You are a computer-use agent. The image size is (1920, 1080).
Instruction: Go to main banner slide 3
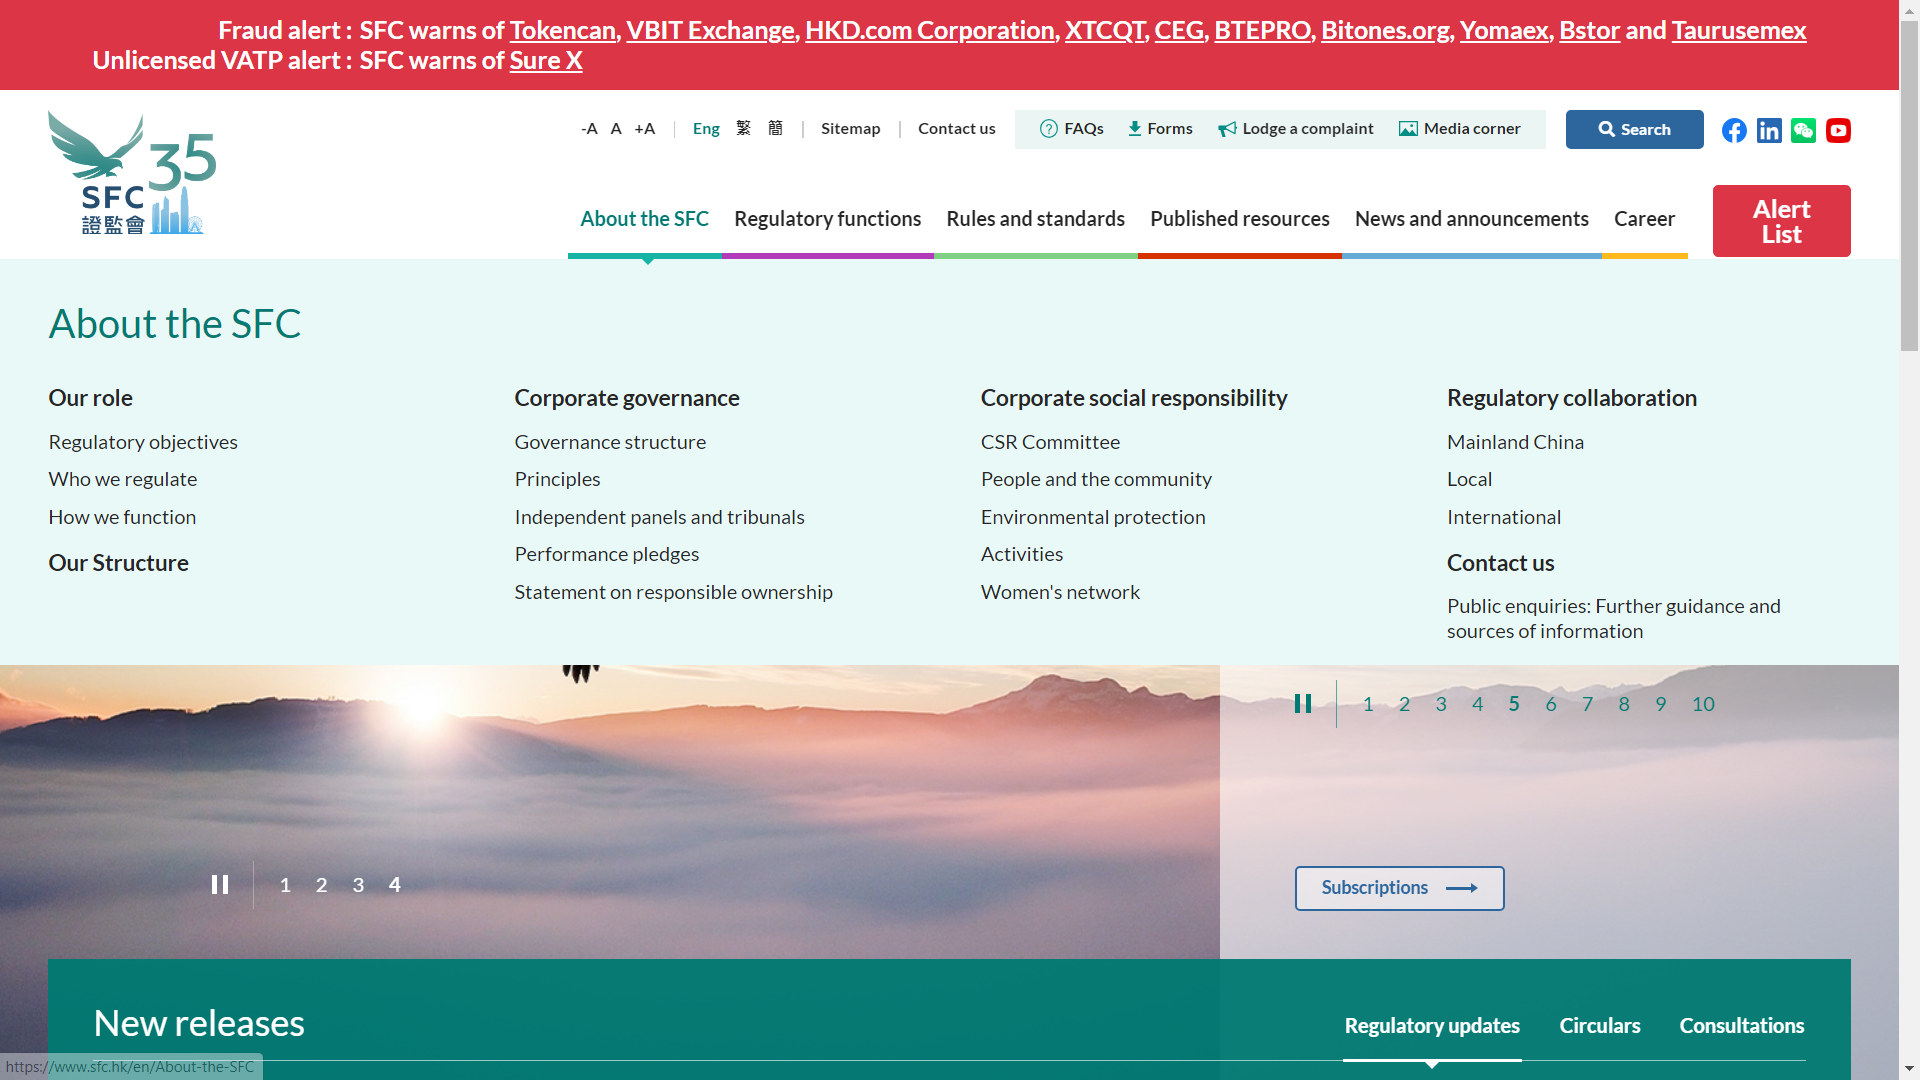(x=358, y=885)
